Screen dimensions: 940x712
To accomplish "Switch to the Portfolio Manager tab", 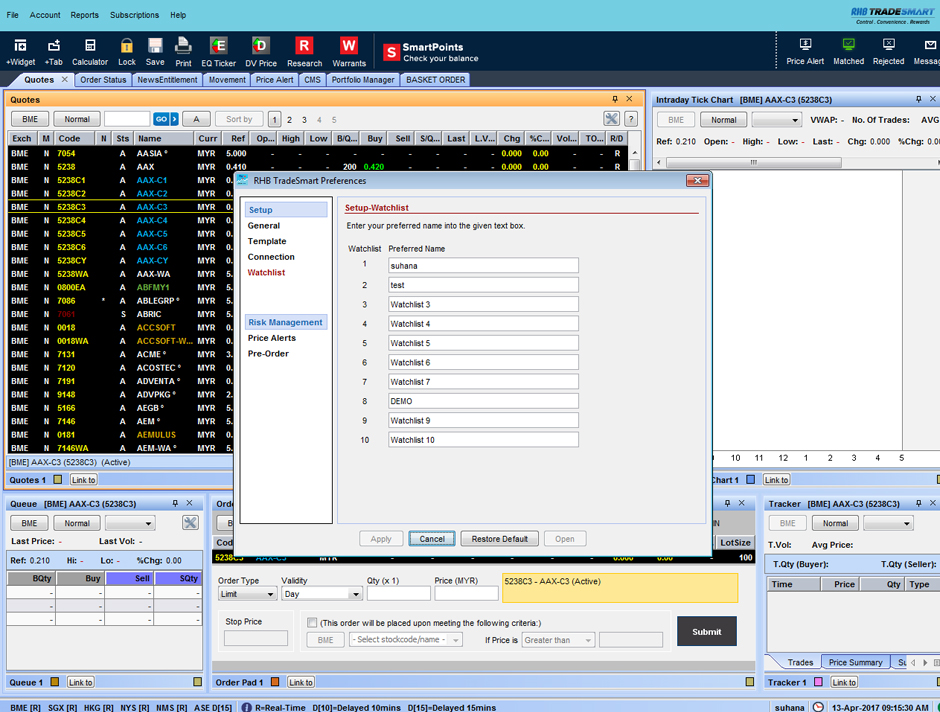I will (x=363, y=80).
